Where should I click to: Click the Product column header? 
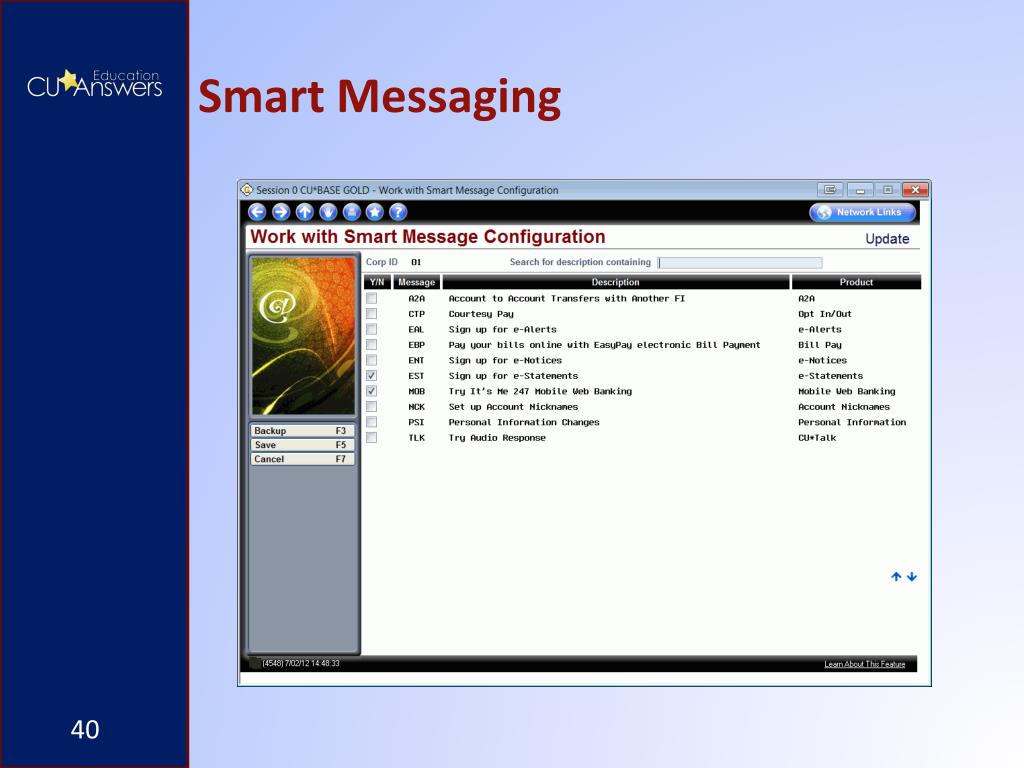[856, 282]
